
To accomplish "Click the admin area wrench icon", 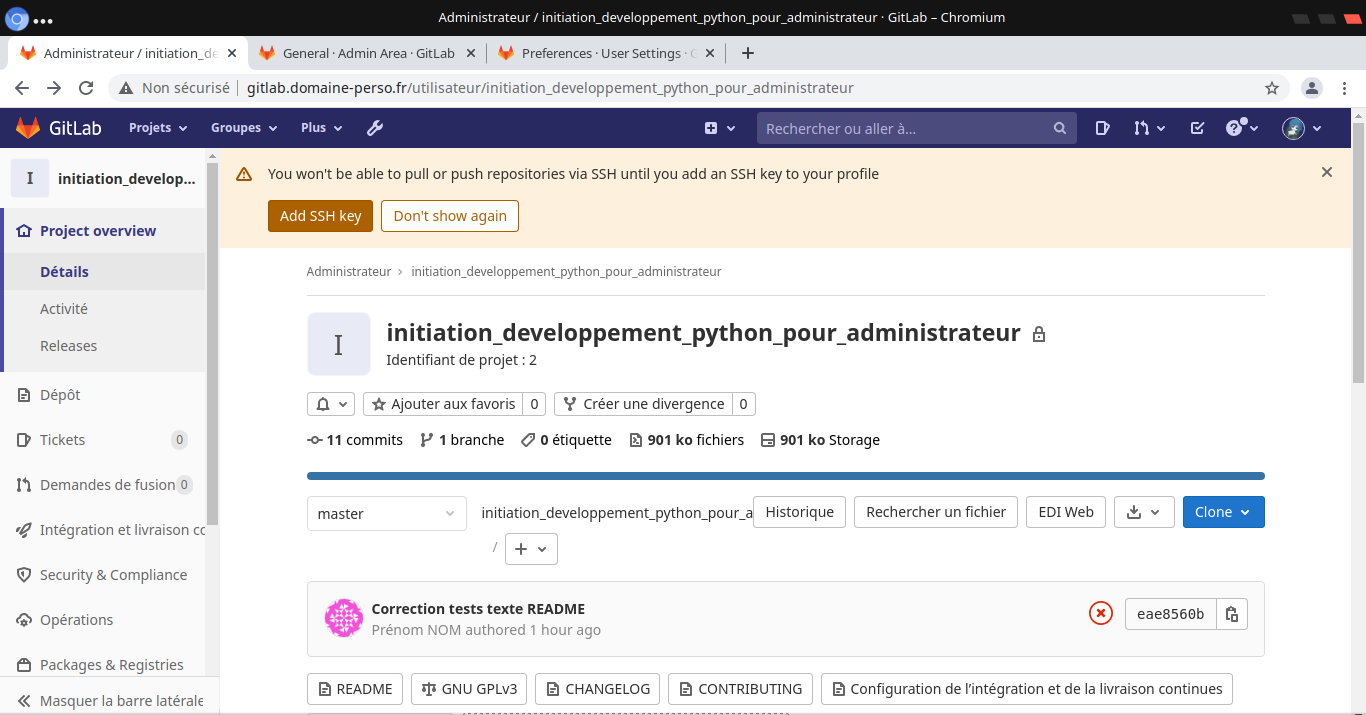I will [x=375, y=128].
